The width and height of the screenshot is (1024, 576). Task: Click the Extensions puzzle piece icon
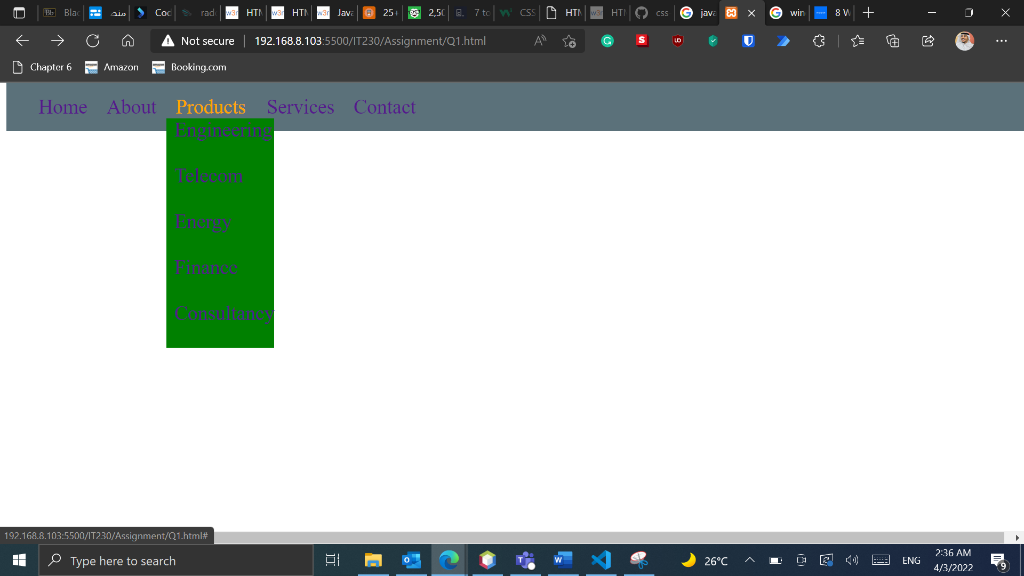click(817, 41)
